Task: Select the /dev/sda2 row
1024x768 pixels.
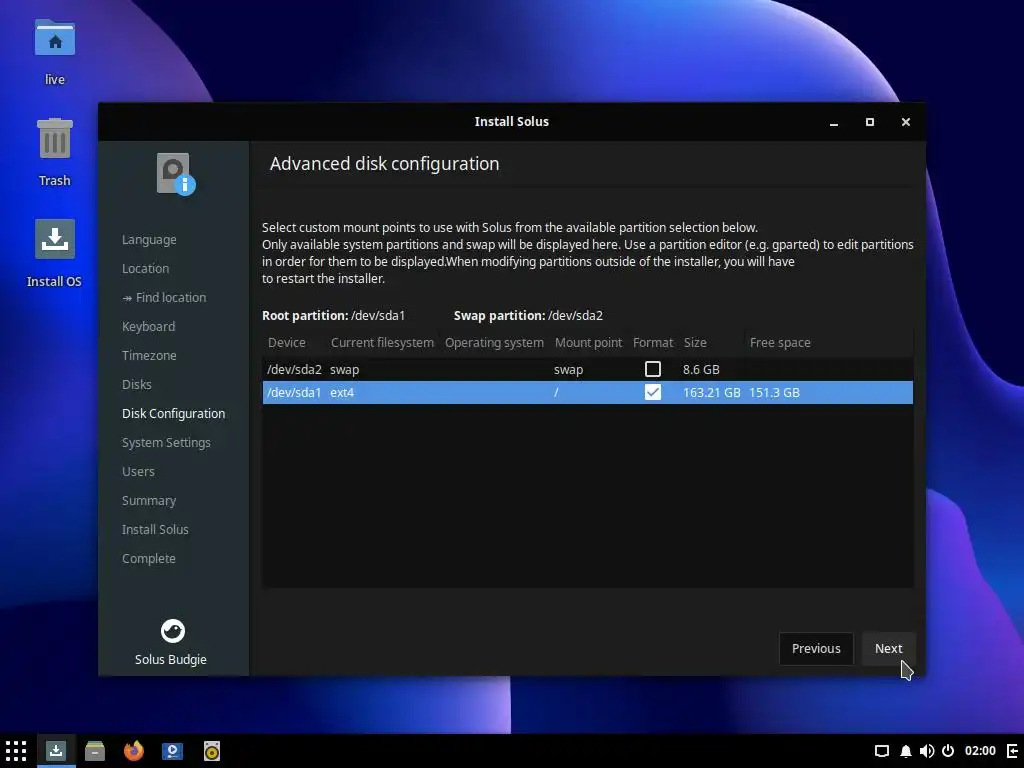Action: 587,369
